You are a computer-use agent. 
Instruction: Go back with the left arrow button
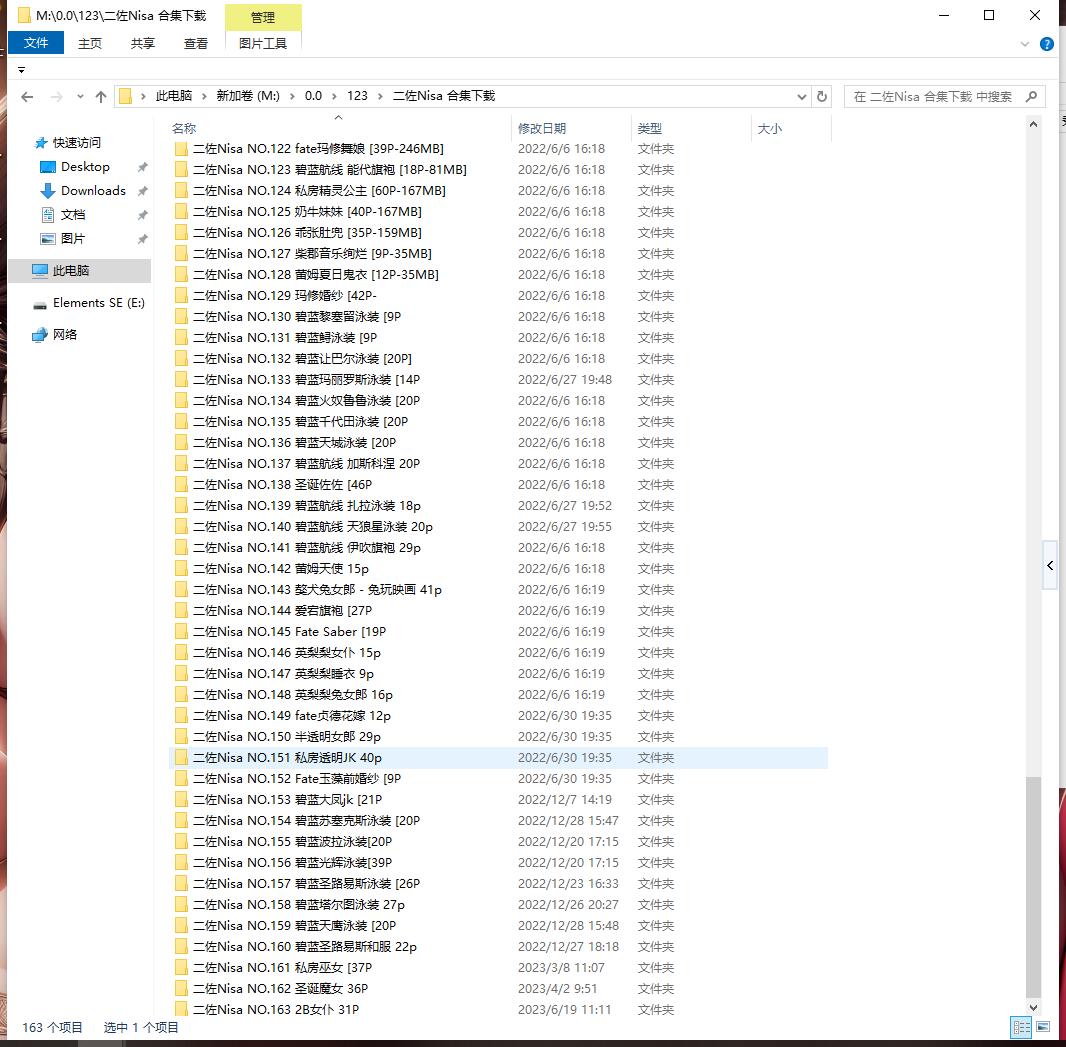(x=27, y=97)
